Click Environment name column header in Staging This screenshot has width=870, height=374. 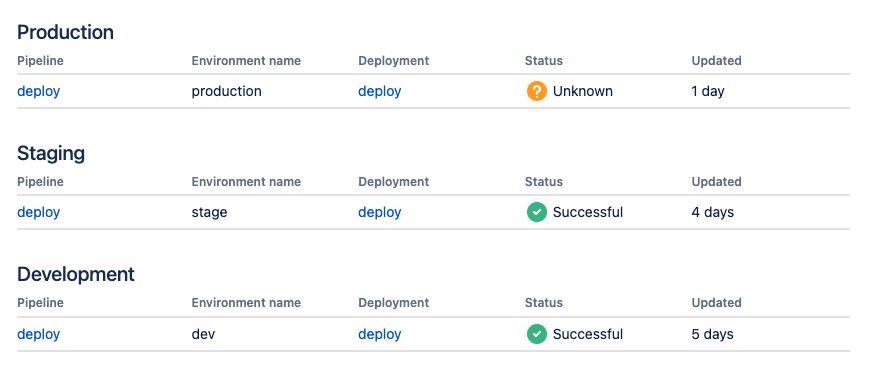click(x=246, y=181)
